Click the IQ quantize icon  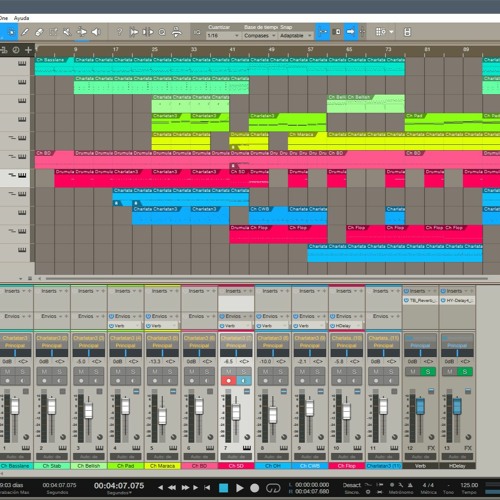click(x=197, y=32)
